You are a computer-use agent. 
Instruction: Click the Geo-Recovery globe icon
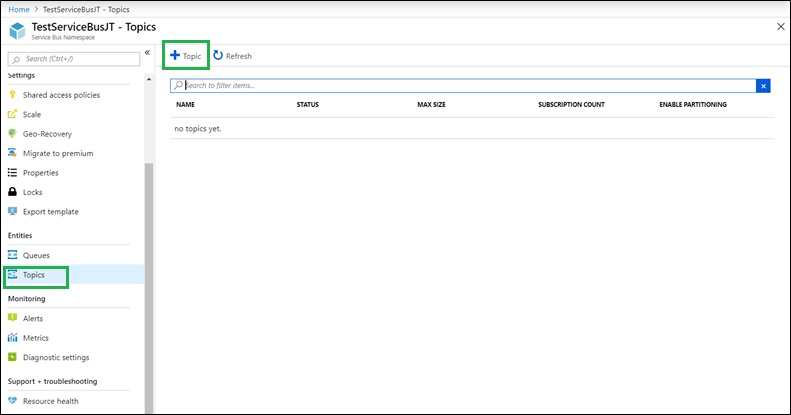click(x=13, y=134)
